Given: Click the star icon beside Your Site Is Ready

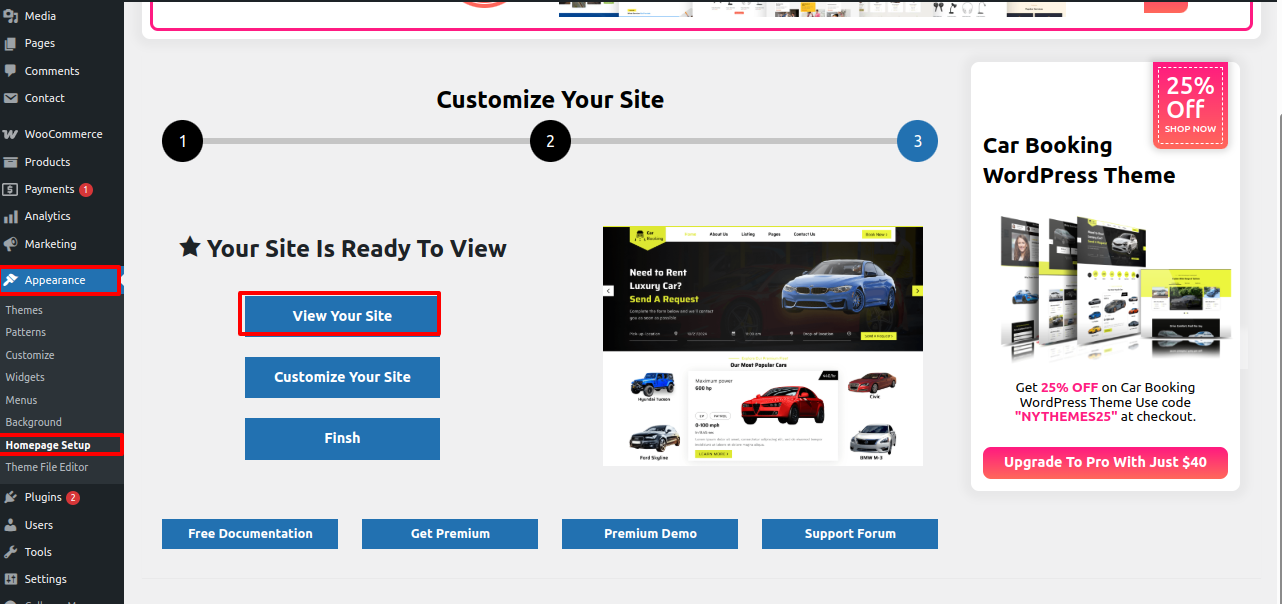Looking at the screenshot, I should pos(190,247).
